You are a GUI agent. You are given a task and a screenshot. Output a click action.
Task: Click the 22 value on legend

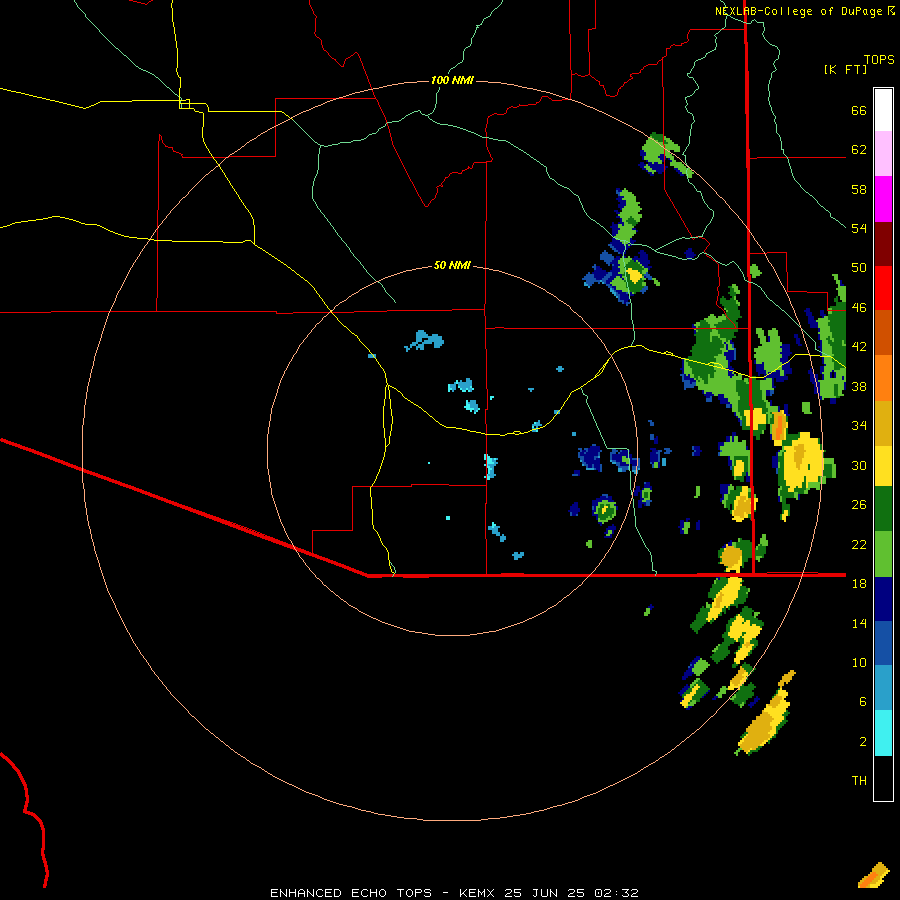[x=859, y=544]
